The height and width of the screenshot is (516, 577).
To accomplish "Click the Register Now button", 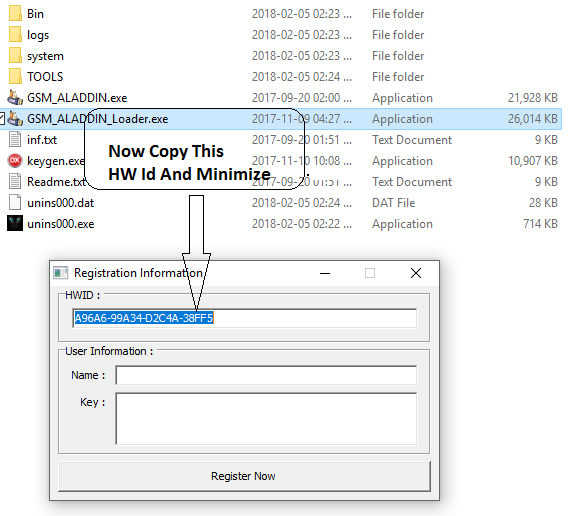I will [244, 476].
